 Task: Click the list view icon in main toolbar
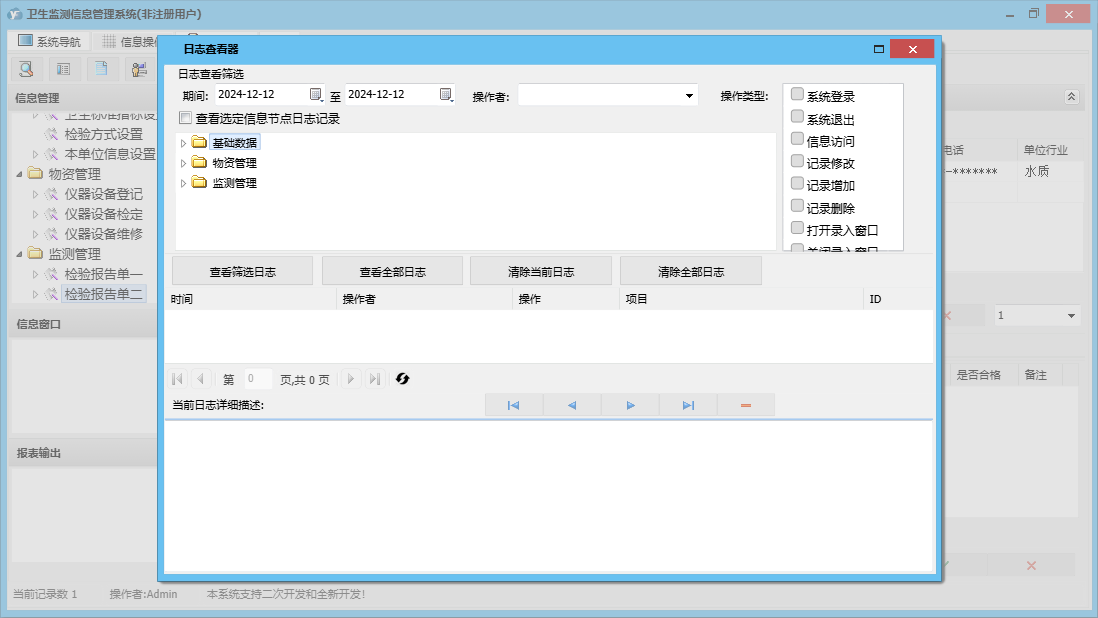click(64, 69)
